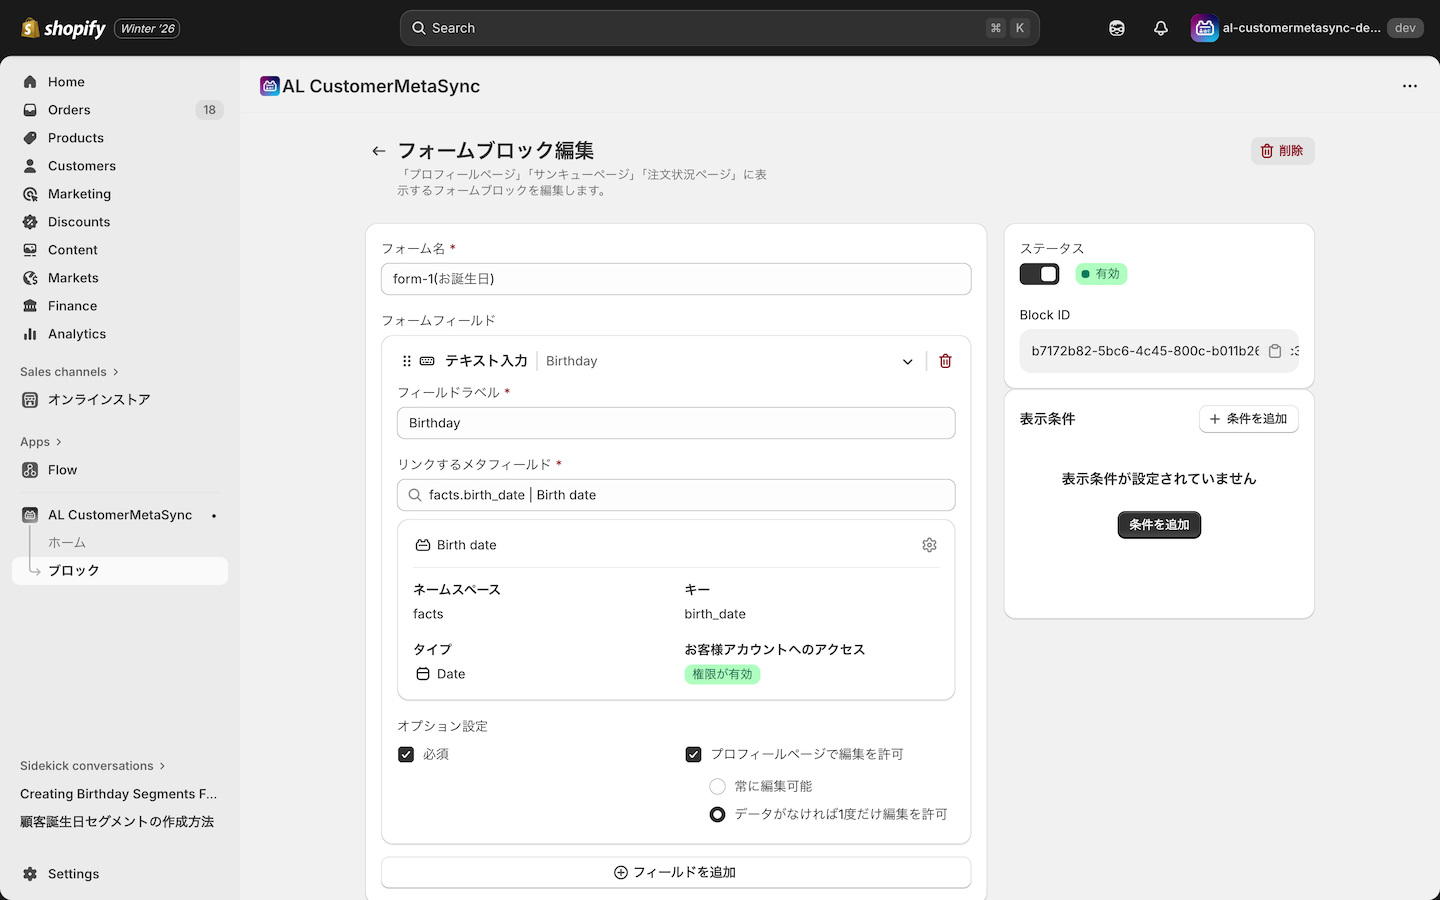
Task: Click フィールドを追加 to add a field
Action: [675, 872]
